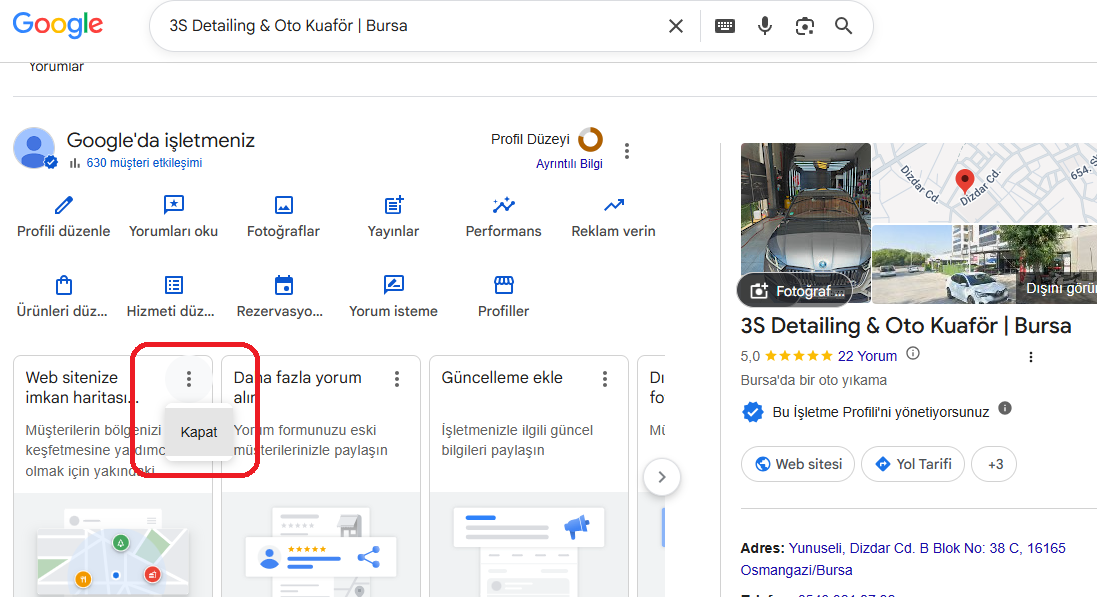Screen dimensions: 1097x597
Task: Open the map thumbnail
Action: click(984, 183)
